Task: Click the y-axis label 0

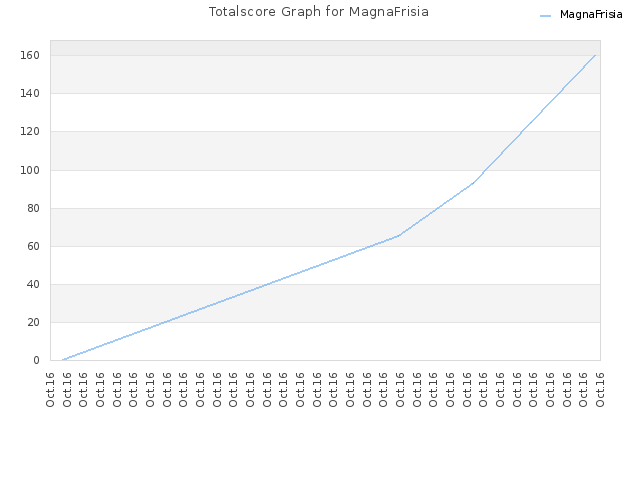Action: [x=36, y=360]
